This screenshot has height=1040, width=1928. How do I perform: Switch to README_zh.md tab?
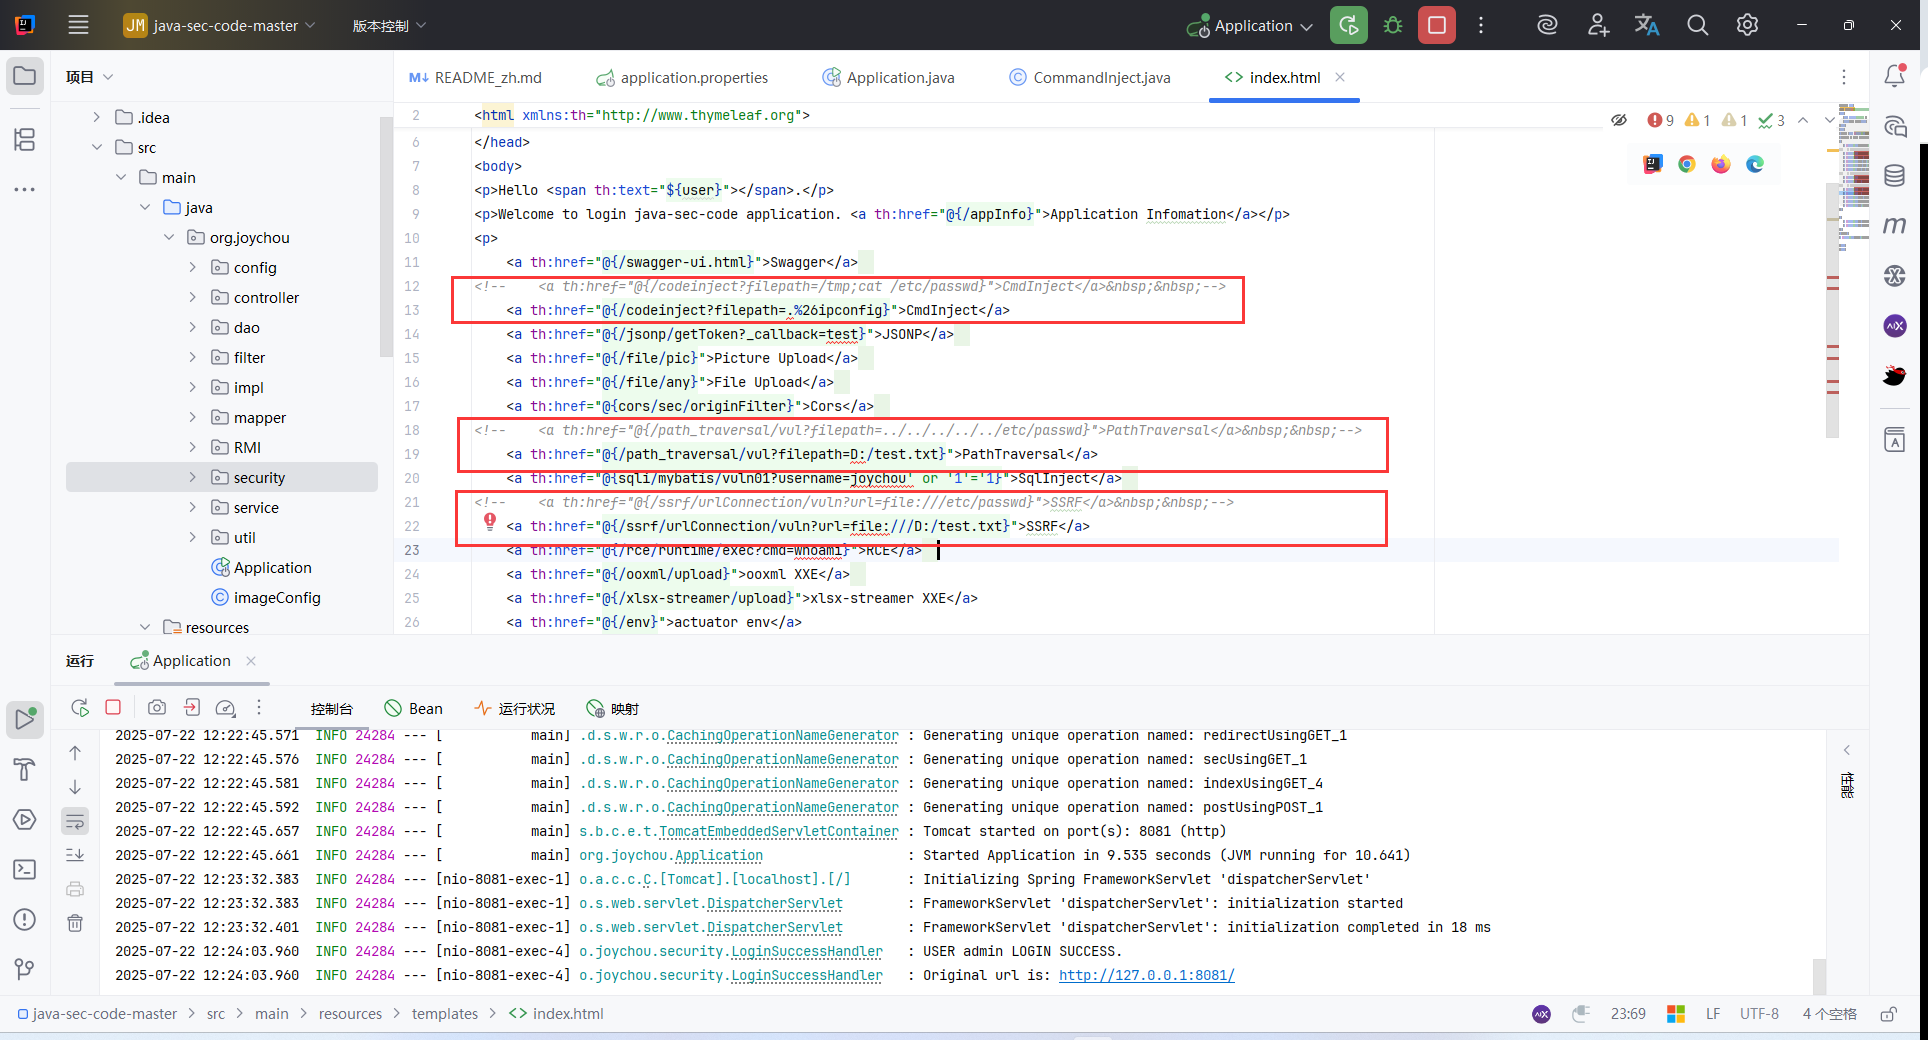pos(476,78)
